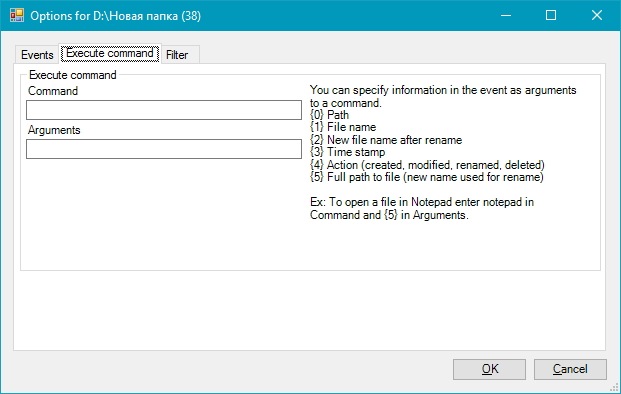The height and width of the screenshot is (394, 621).
Task: Click the Command field label
Action: point(53,91)
